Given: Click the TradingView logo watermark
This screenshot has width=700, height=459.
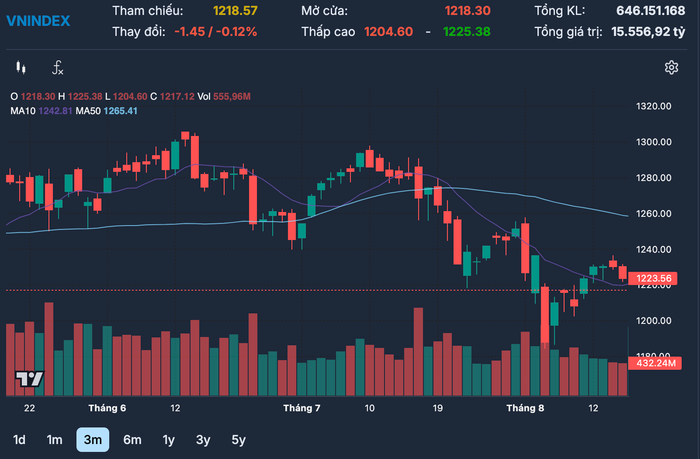Looking at the screenshot, I should (x=29, y=379).
